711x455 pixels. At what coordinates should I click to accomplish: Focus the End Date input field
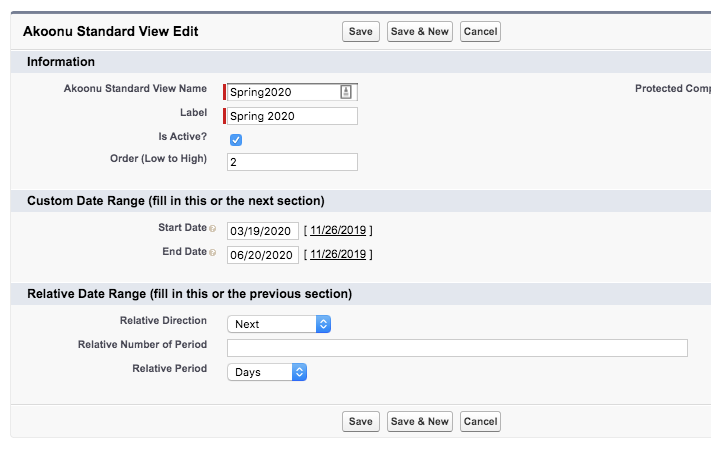(263, 255)
